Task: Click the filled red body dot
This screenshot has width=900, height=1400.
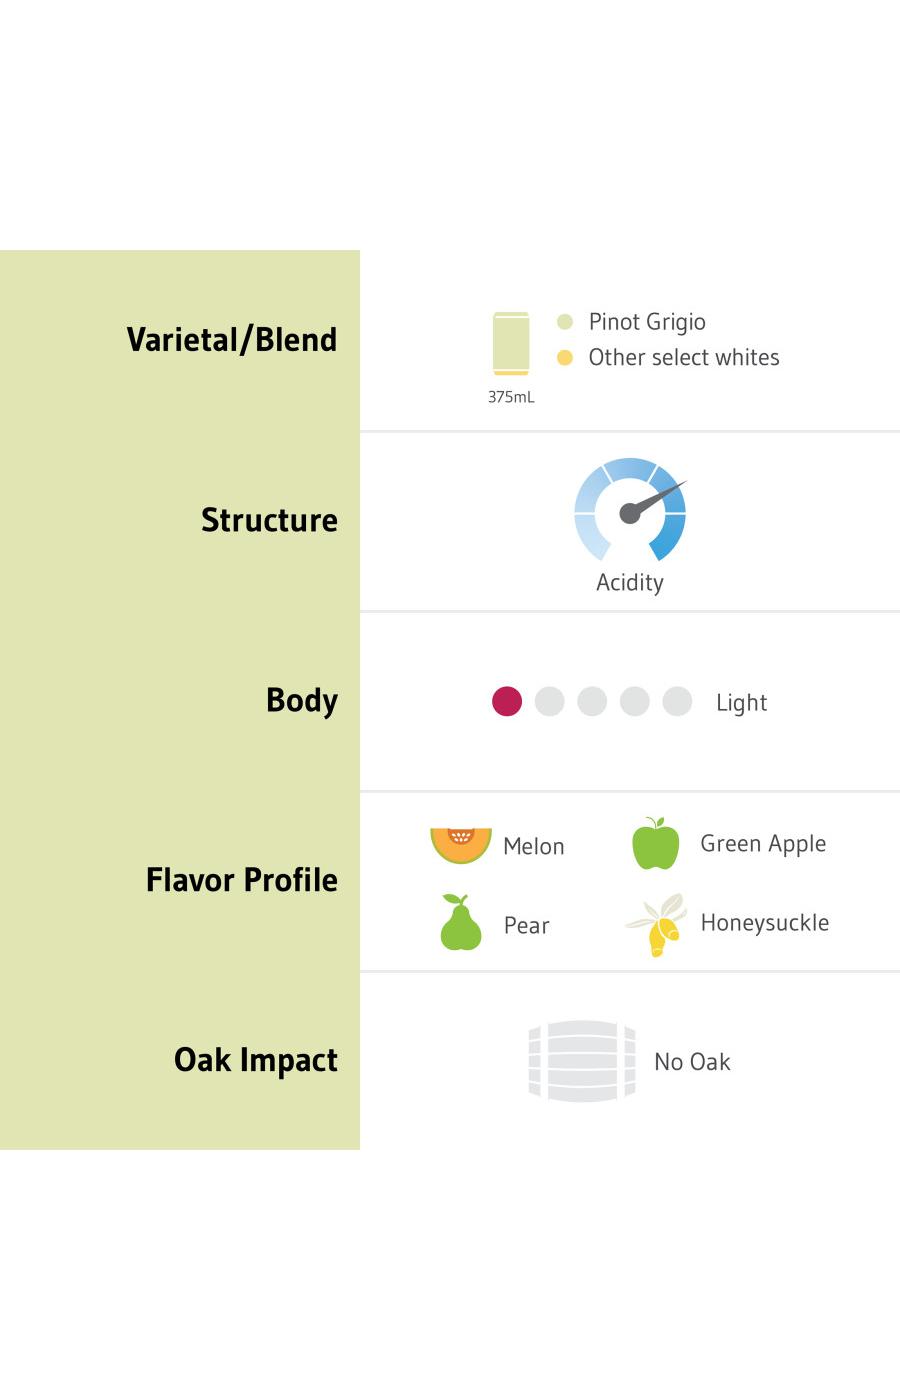Action: tap(507, 702)
